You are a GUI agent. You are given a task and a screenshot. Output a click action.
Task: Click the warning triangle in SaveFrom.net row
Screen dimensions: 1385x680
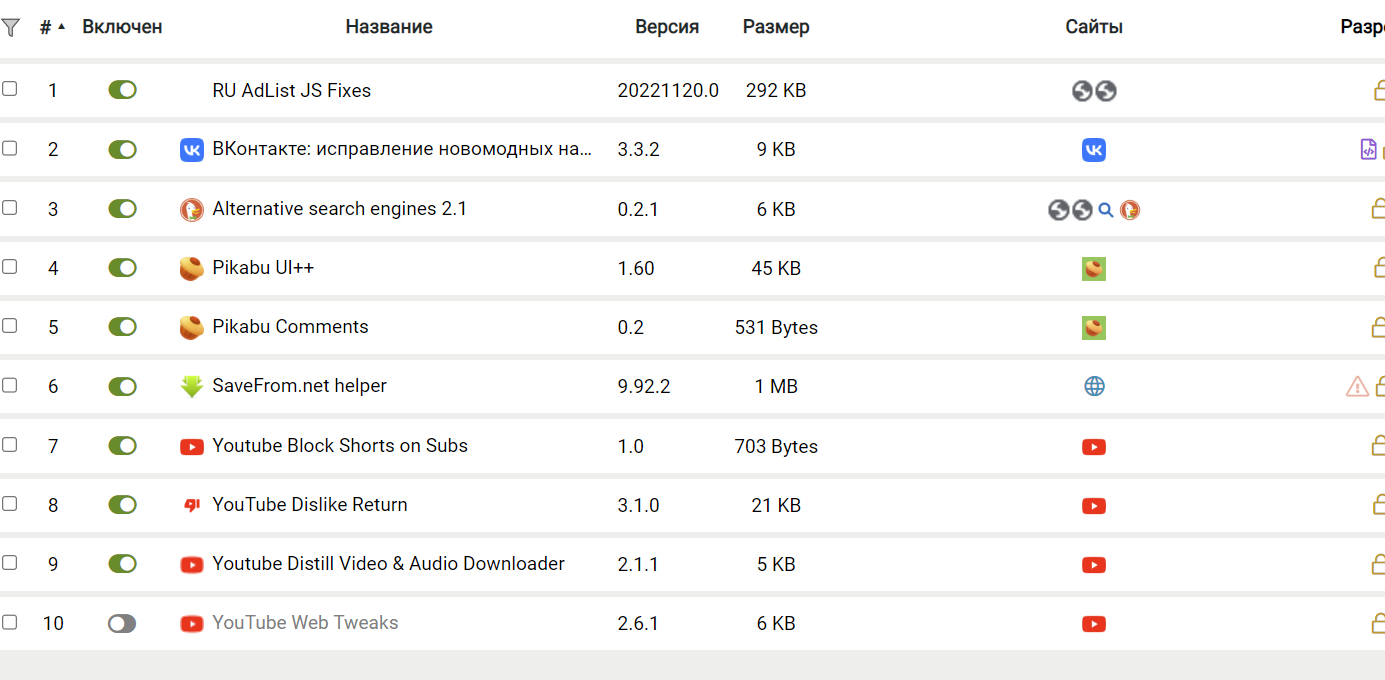(x=1357, y=386)
